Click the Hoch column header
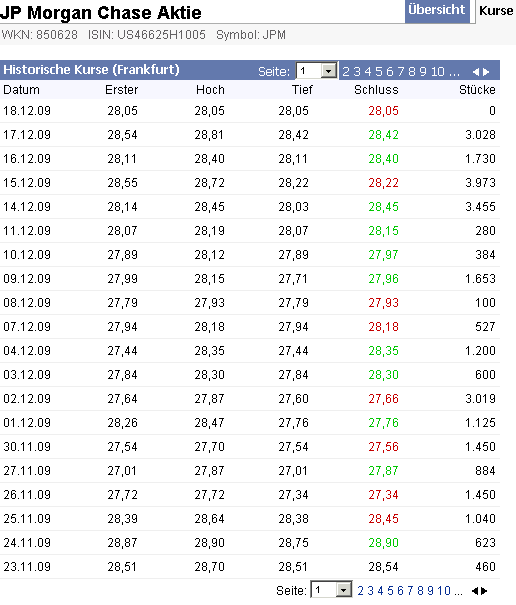Viewport: 516px width, 605px height. [x=210, y=90]
